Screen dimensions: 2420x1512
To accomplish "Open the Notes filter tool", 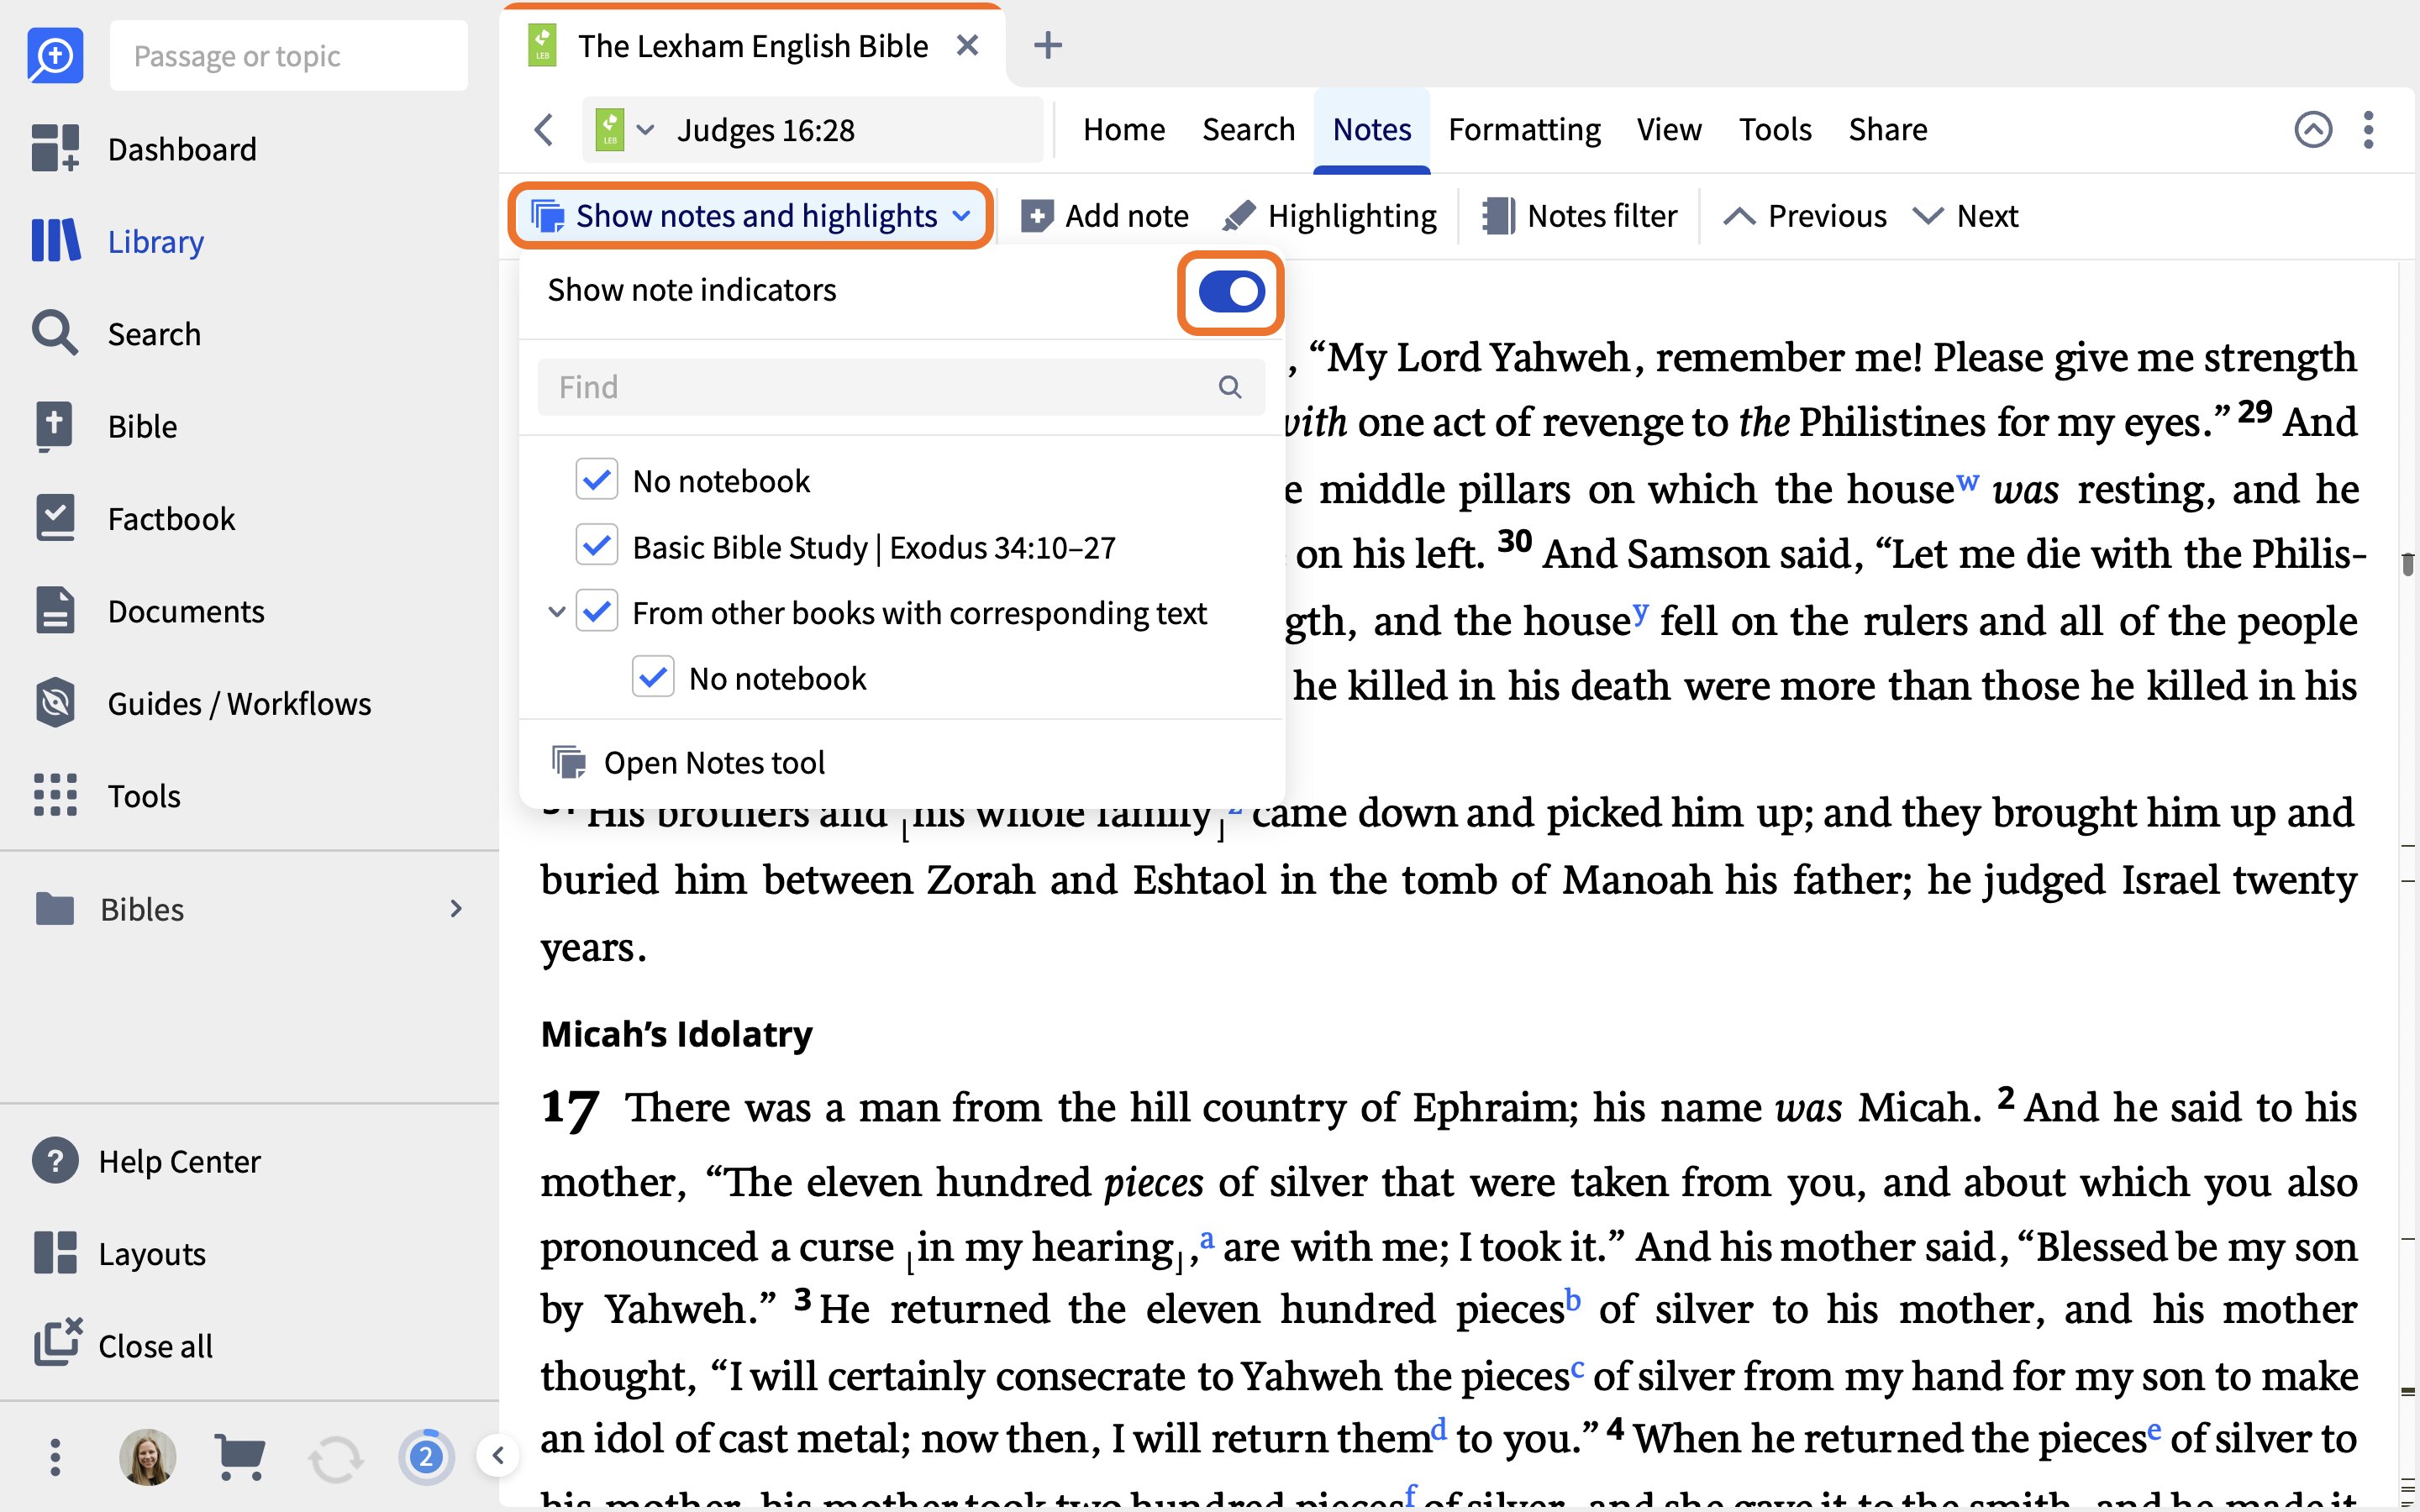I will pos(1579,216).
